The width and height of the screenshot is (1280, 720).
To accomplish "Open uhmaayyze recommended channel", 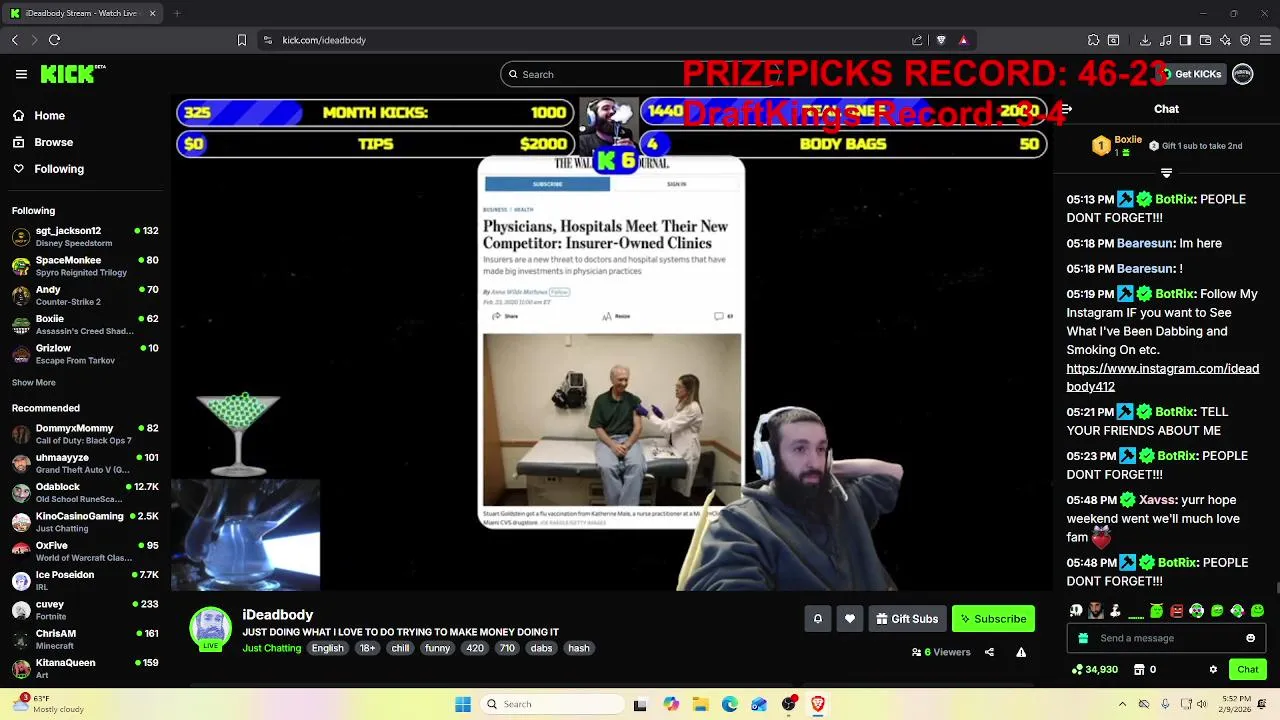I will click(x=86, y=463).
